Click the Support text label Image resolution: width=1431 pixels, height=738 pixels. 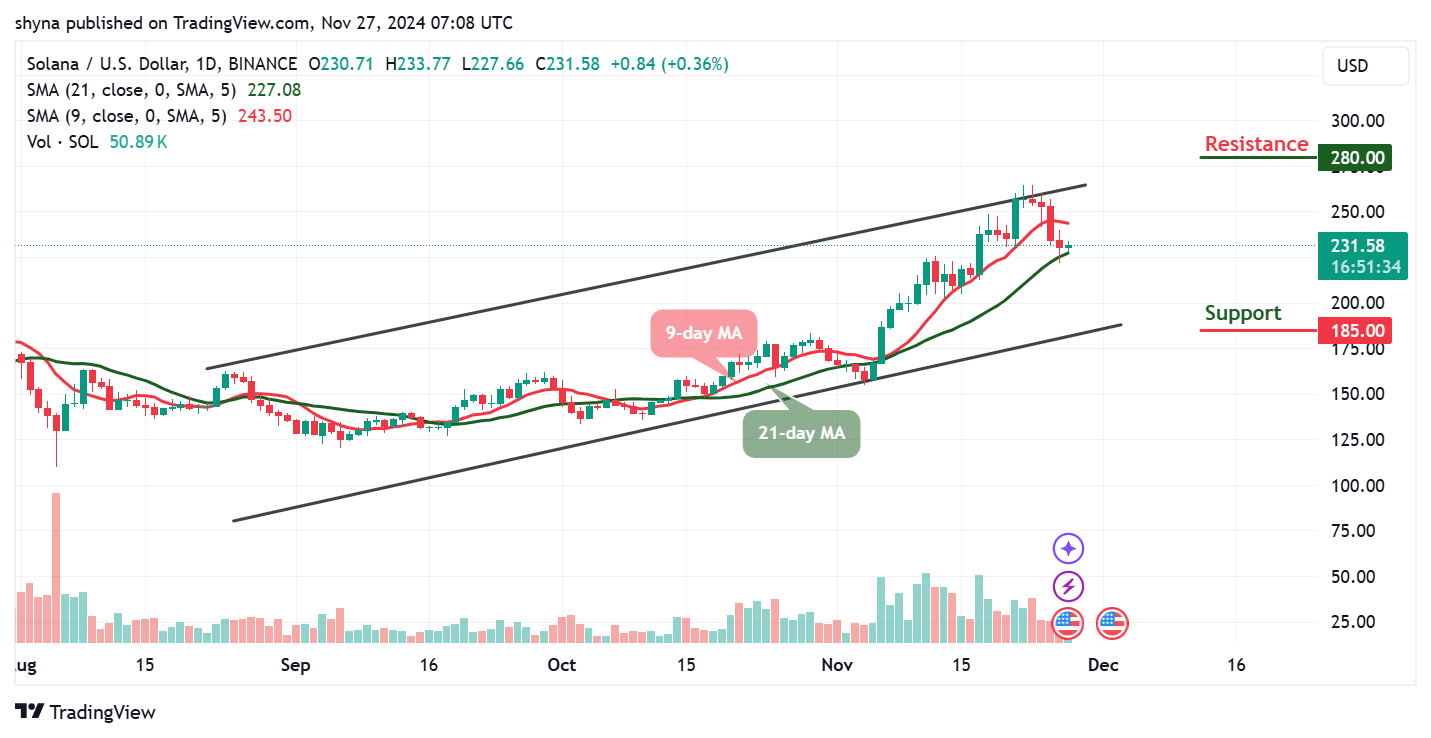[x=1243, y=313]
